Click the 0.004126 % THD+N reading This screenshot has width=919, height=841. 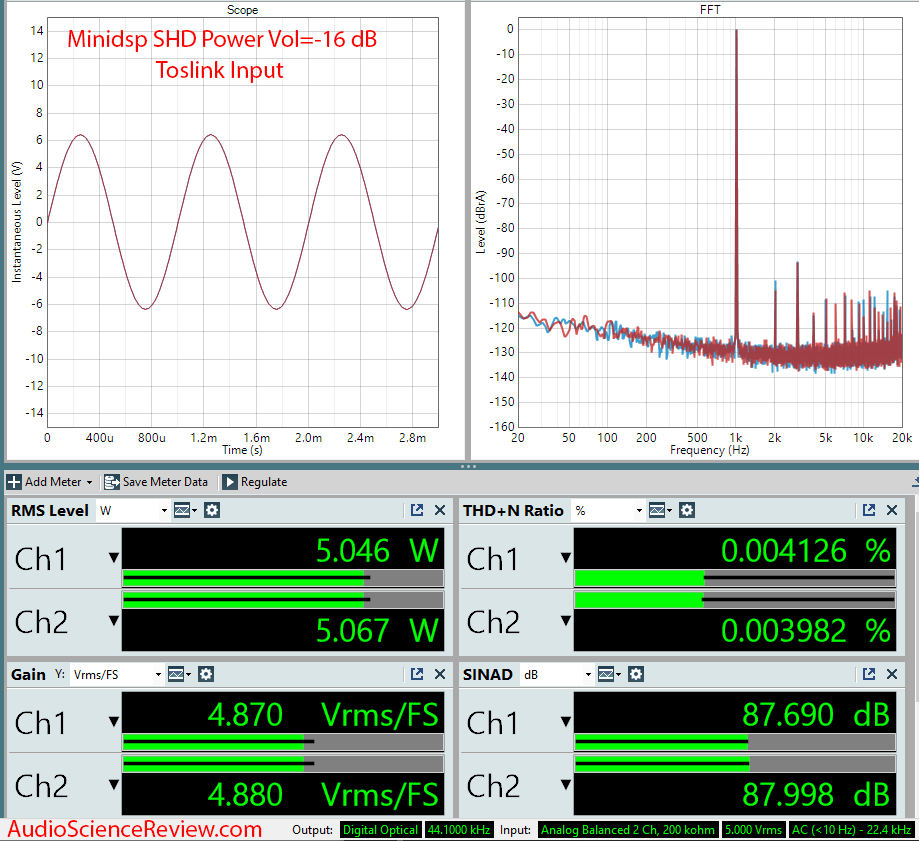coord(806,550)
